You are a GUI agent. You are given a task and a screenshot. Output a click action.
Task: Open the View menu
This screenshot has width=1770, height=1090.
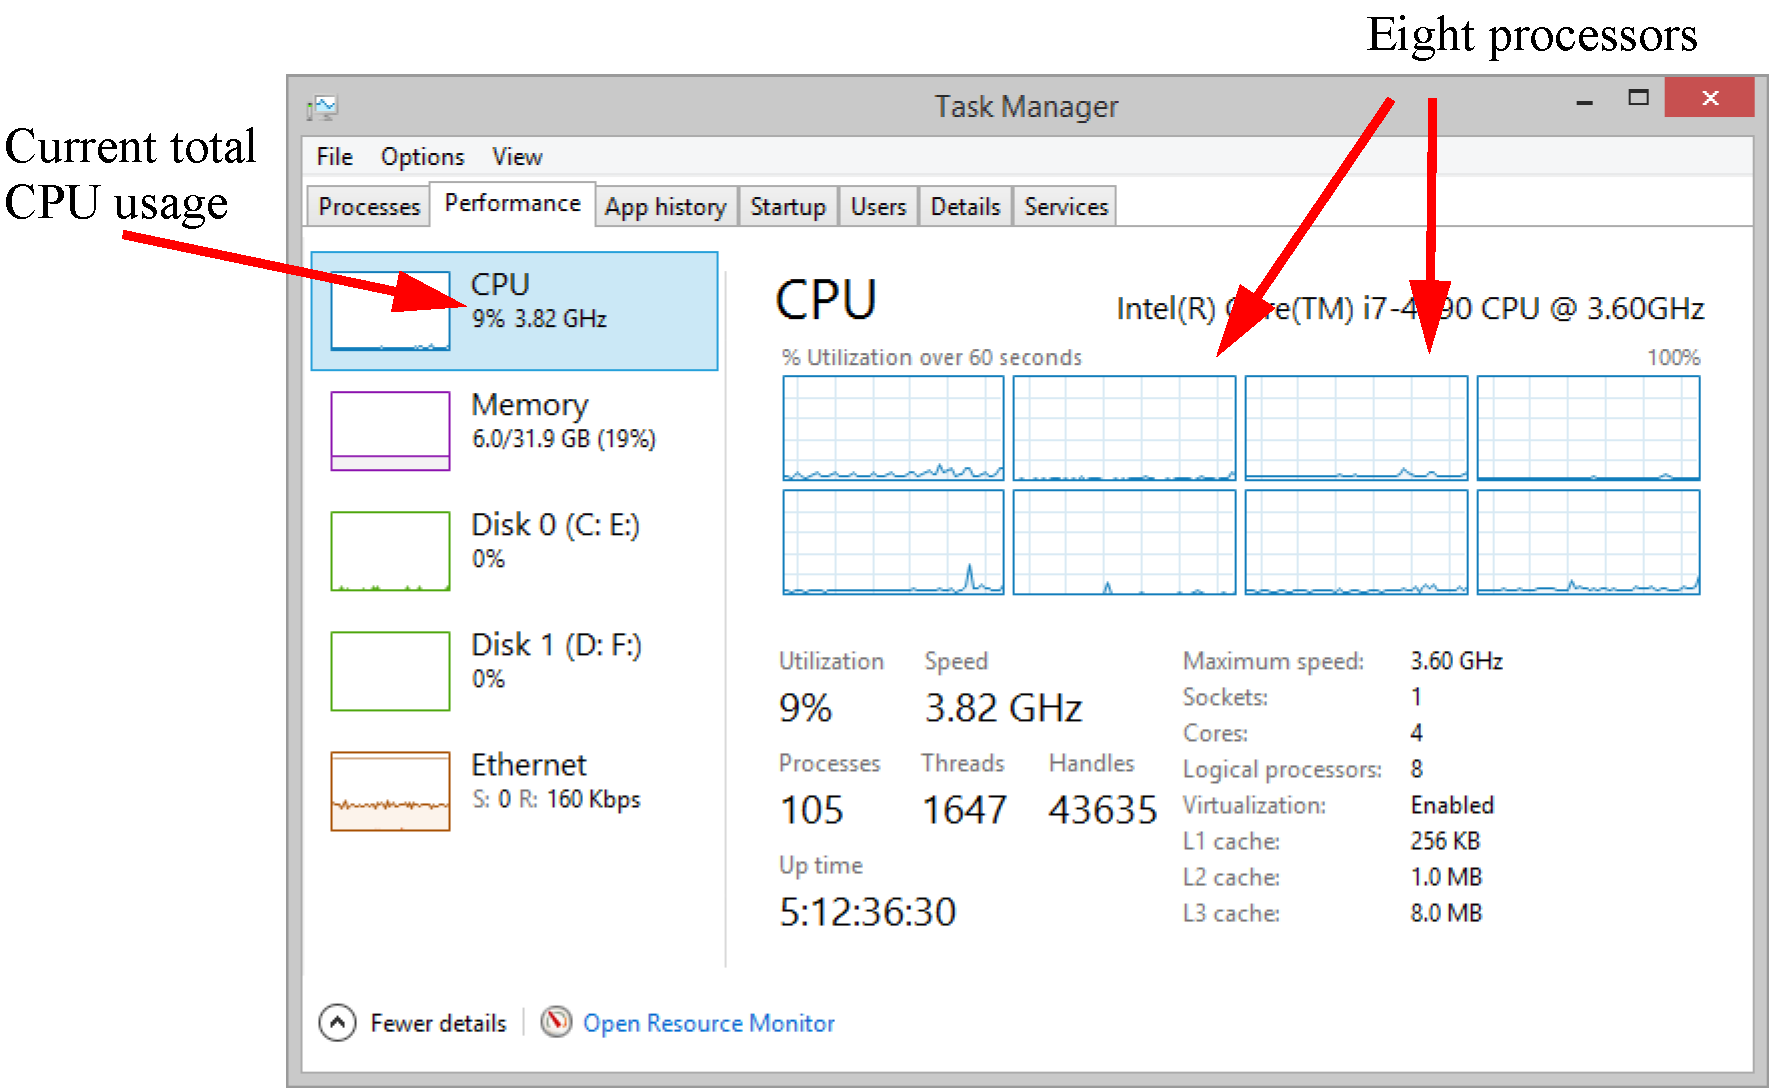click(x=516, y=157)
